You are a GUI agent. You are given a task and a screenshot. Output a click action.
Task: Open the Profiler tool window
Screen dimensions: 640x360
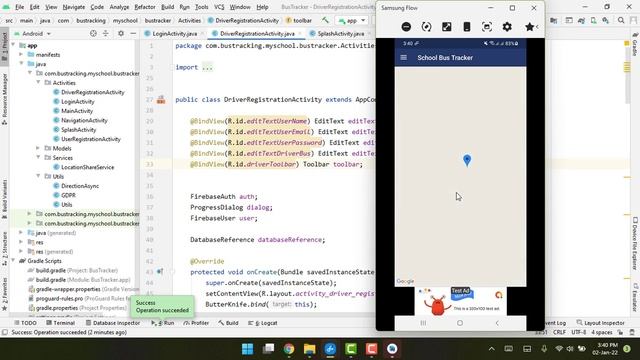(x=196, y=323)
